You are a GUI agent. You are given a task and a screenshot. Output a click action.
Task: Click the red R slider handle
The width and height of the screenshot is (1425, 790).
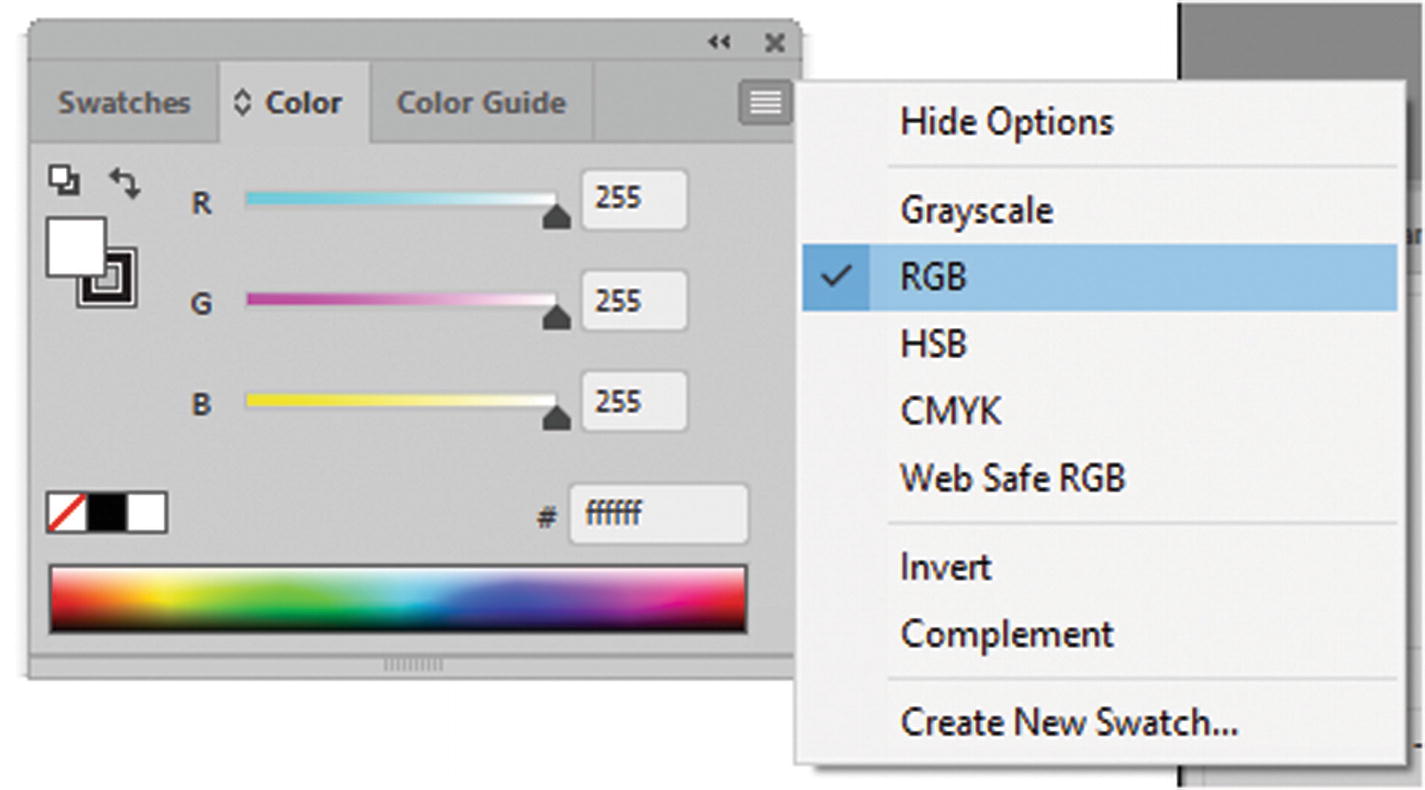pyautogui.click(x=556, y=216)
